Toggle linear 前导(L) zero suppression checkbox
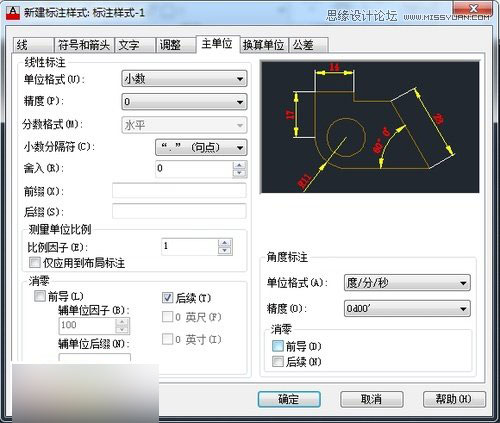The image size is (500, 423). 40,296
